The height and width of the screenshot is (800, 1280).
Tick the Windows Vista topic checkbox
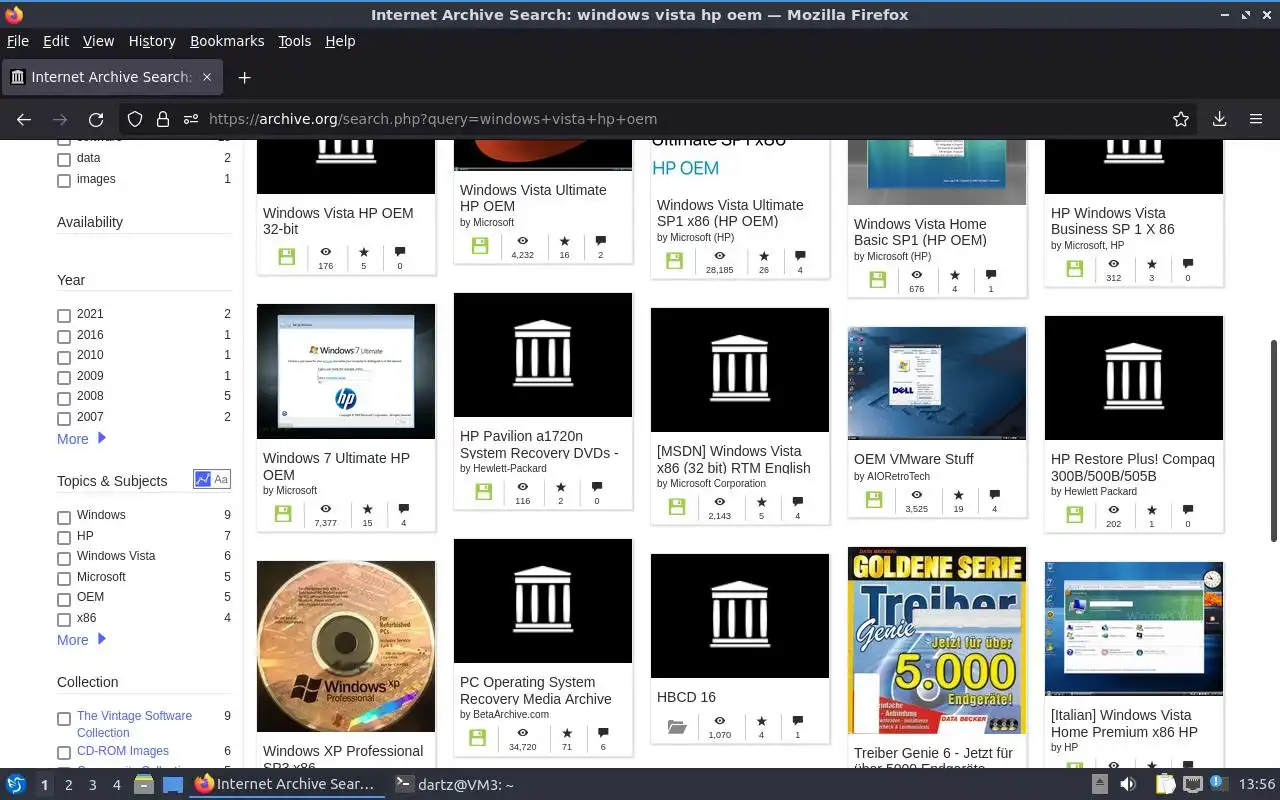coord(64,558)
